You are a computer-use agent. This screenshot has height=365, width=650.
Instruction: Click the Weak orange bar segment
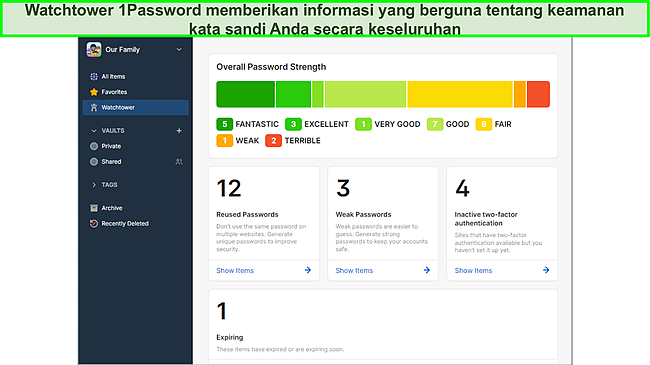pos(520,94)
